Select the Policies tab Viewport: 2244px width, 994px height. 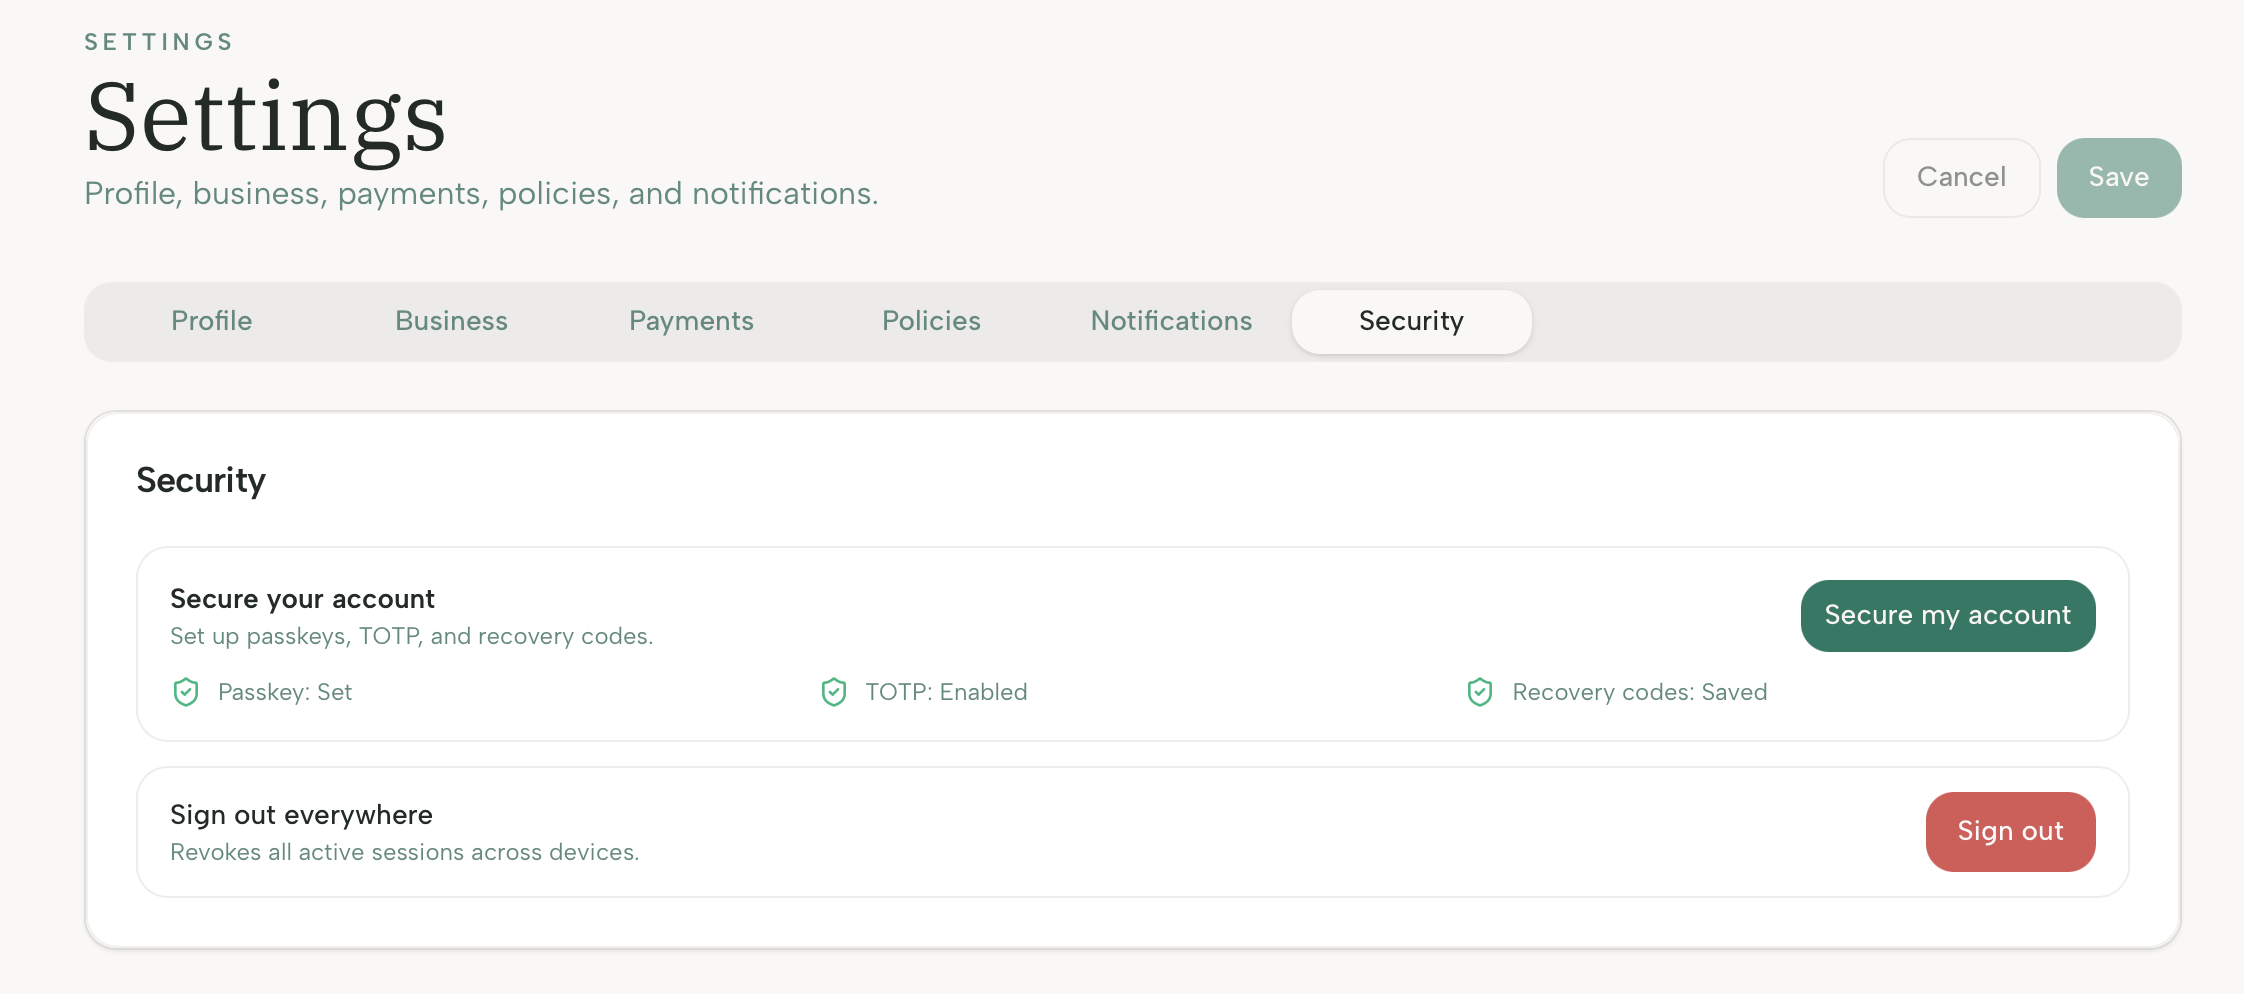coord(931,321)
